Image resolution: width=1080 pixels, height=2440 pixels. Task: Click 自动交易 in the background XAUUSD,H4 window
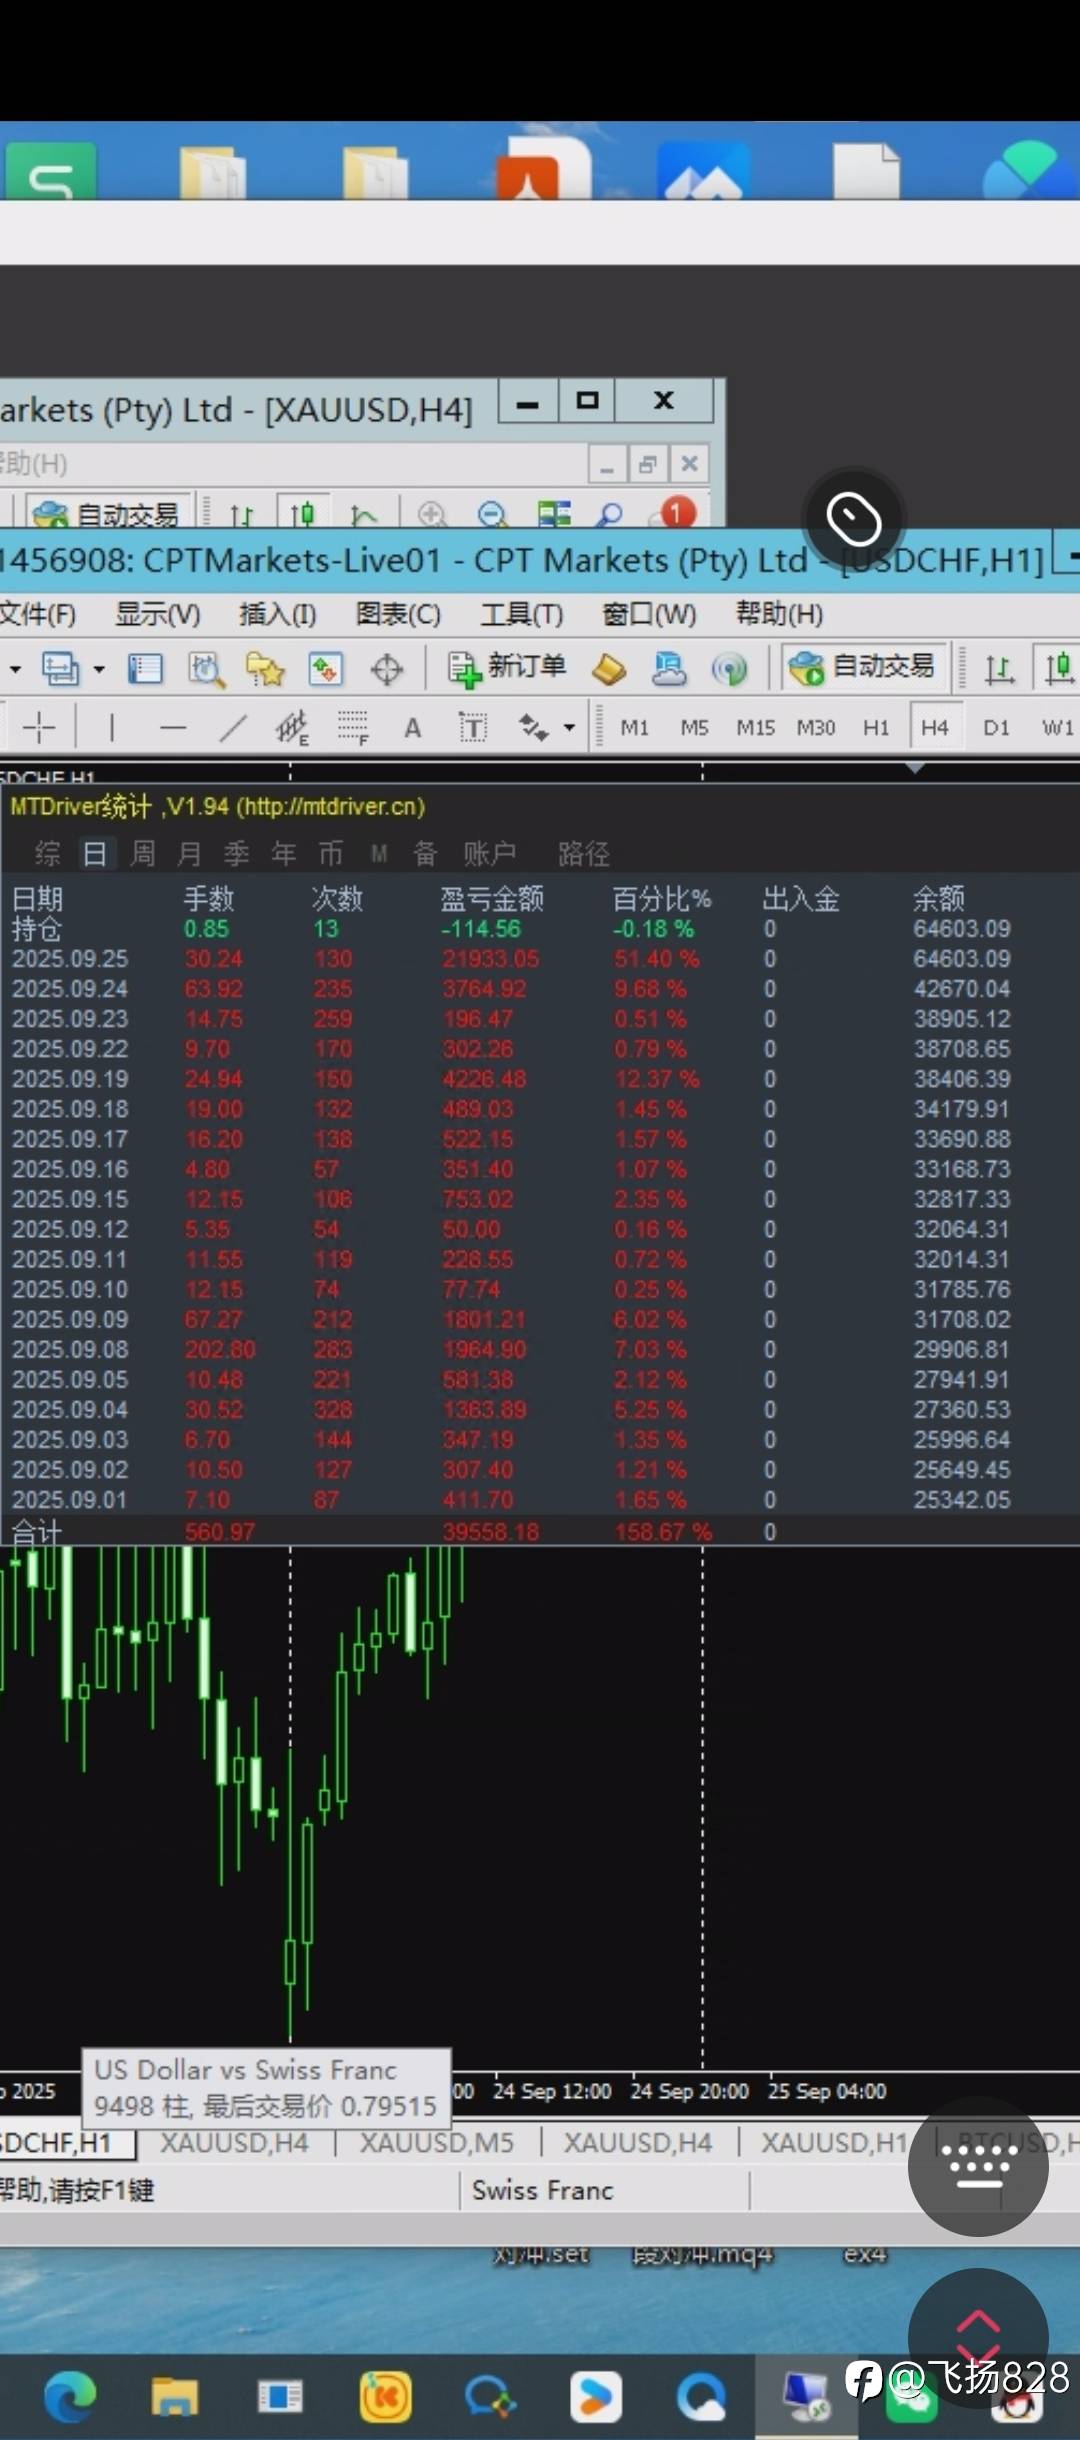pyautogui.click(x=107, y=514)
